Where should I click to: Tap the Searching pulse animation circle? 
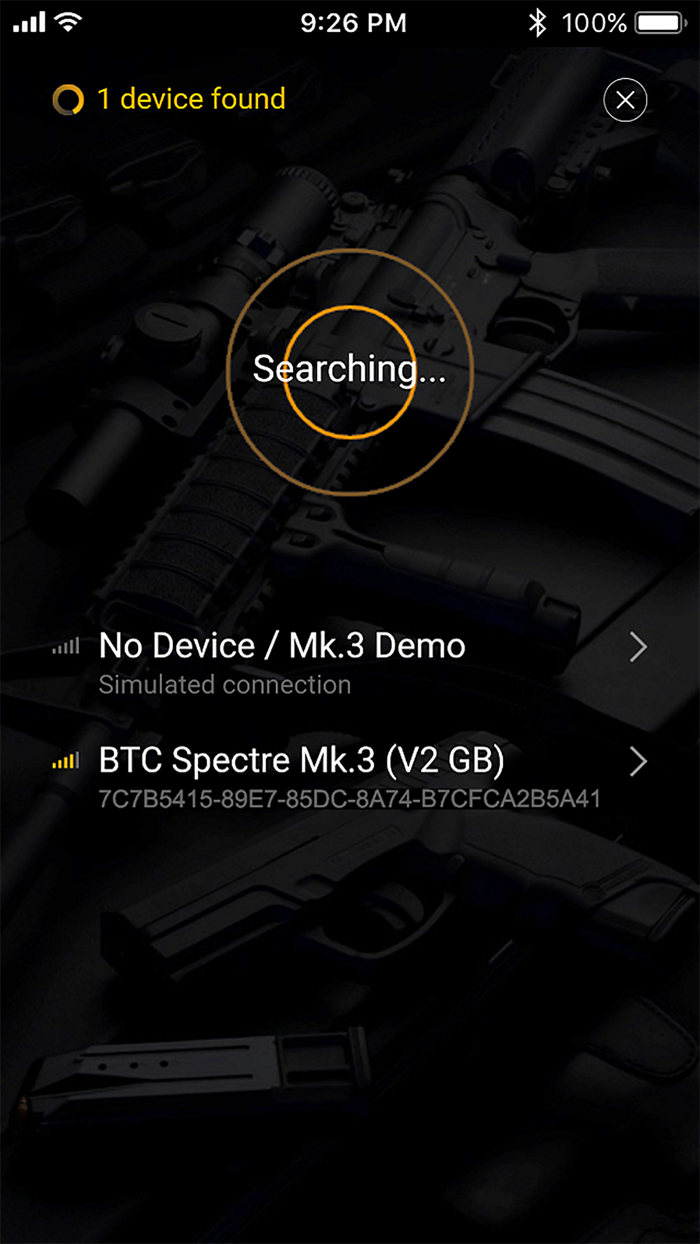click(x=349, y=371)
